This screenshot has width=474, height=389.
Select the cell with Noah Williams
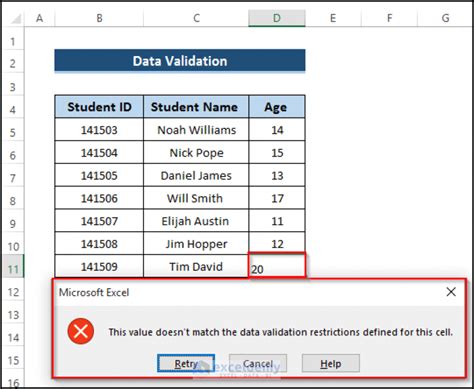click(196, 130)
